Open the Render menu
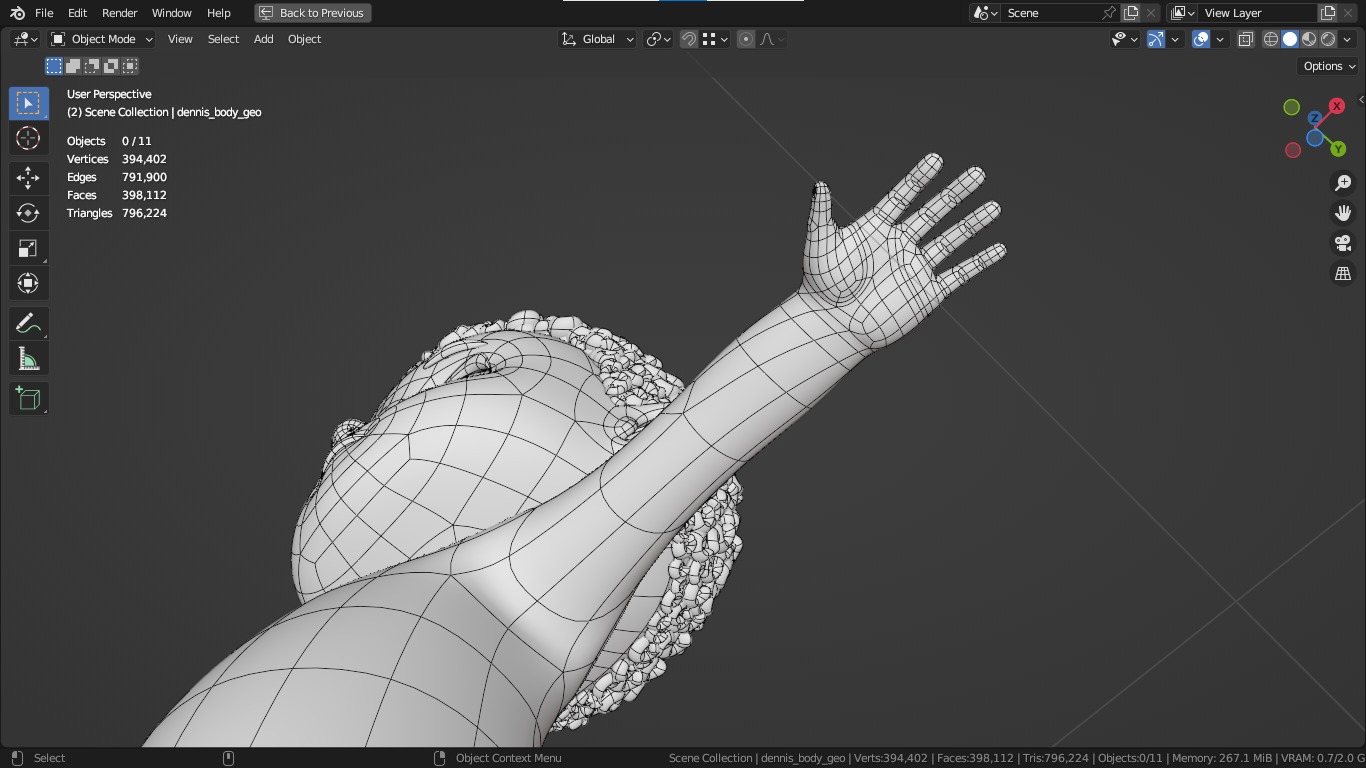 click(119, 13)
